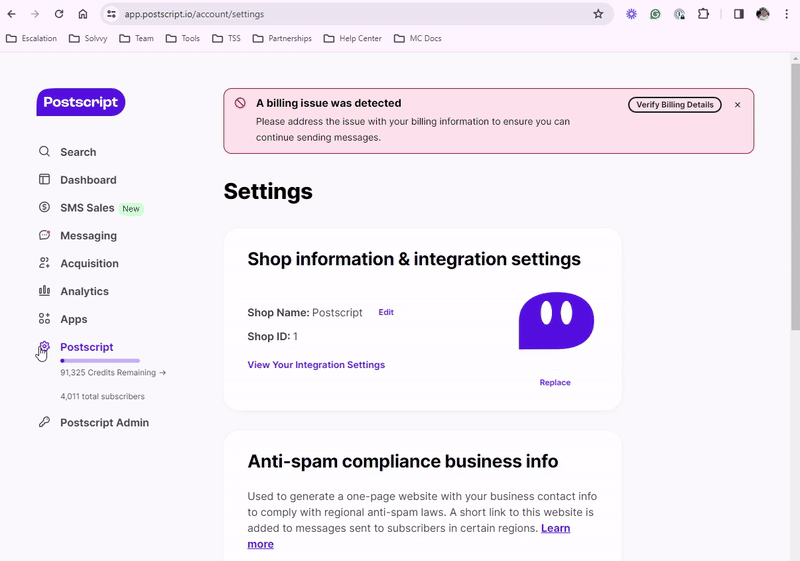Open the Escalation bookmarks folder
Viewport: 800px width, 561px height.
tap(32, 38)
